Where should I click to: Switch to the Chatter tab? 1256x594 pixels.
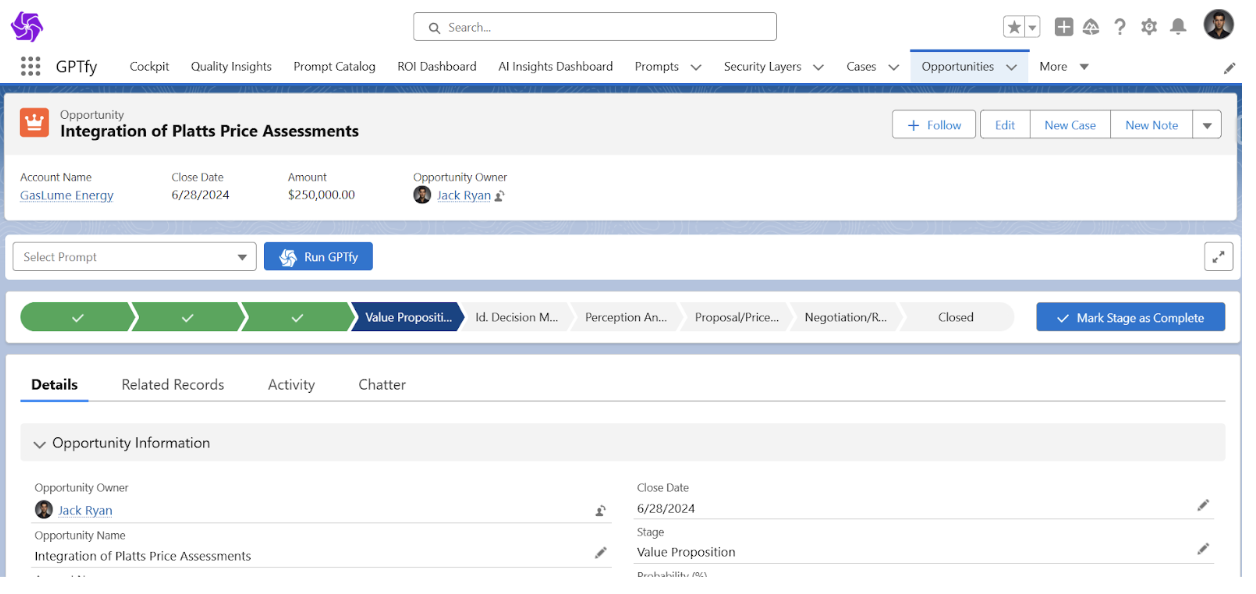381,384
